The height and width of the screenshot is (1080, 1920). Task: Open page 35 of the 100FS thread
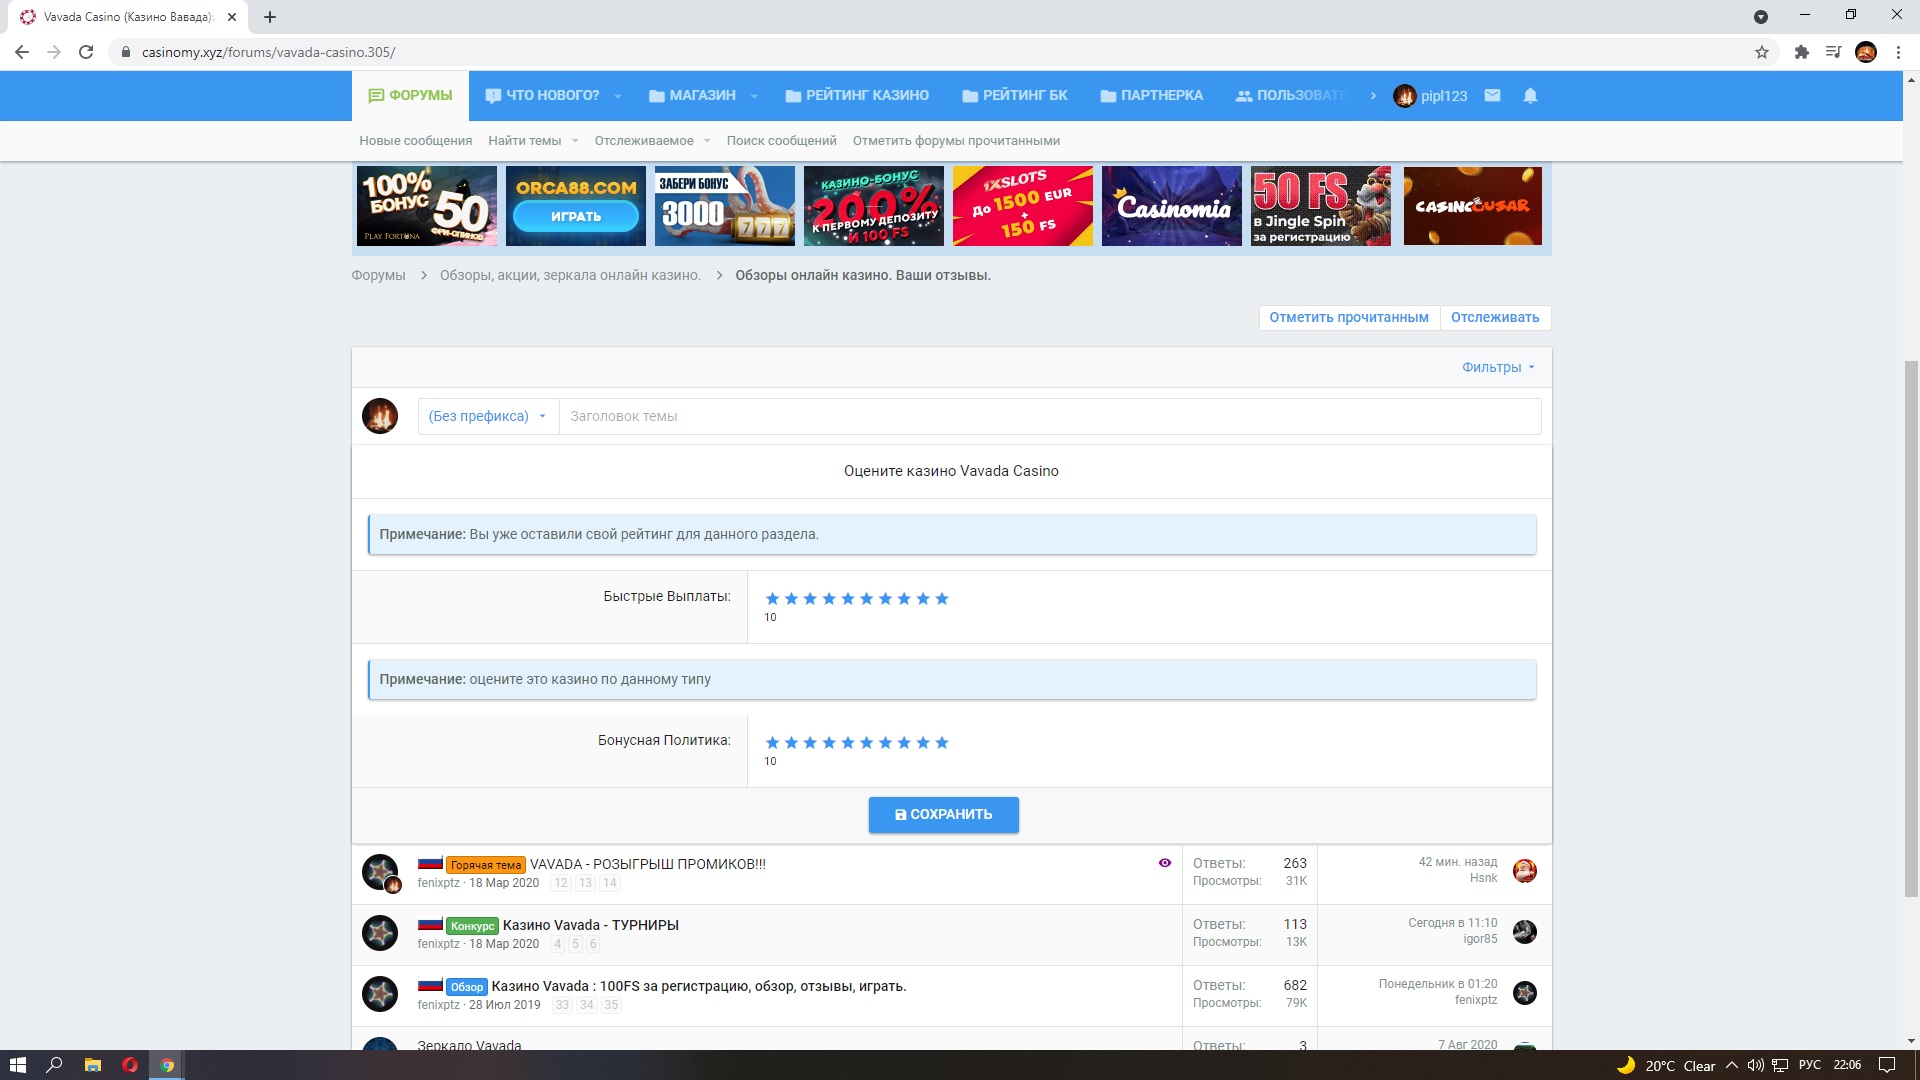click(611, 1005)
